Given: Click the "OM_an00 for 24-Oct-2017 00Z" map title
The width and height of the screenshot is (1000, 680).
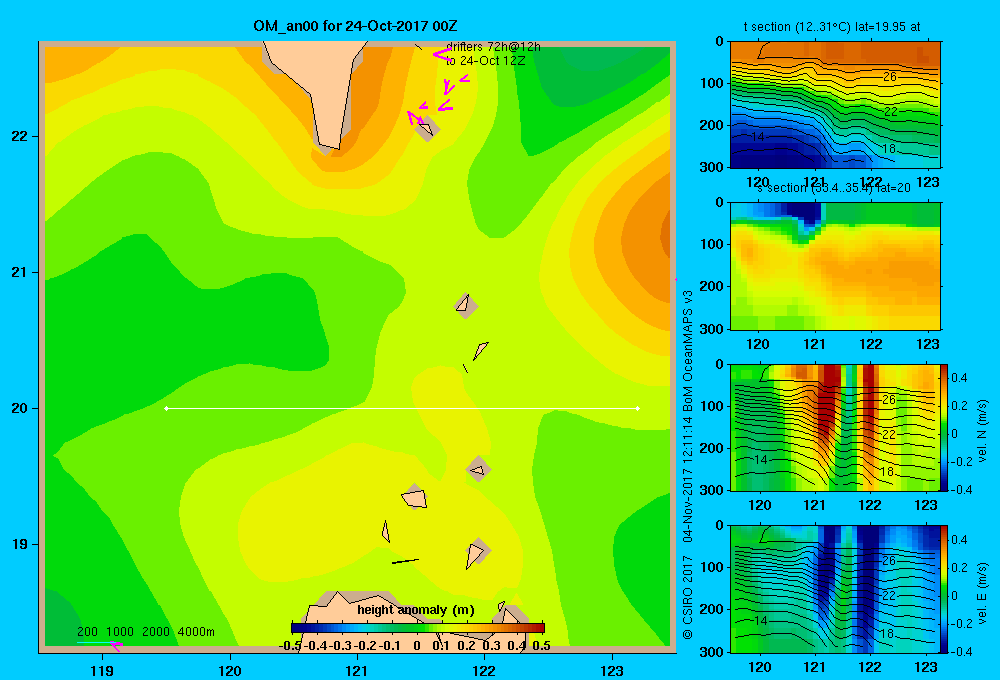Looking at the screenshot, I should (x=355, y=26).
